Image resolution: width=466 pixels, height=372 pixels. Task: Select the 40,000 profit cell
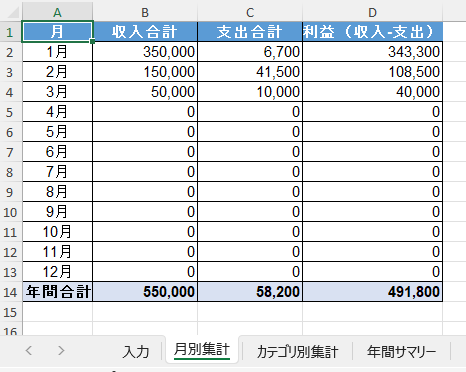(373, 92)
